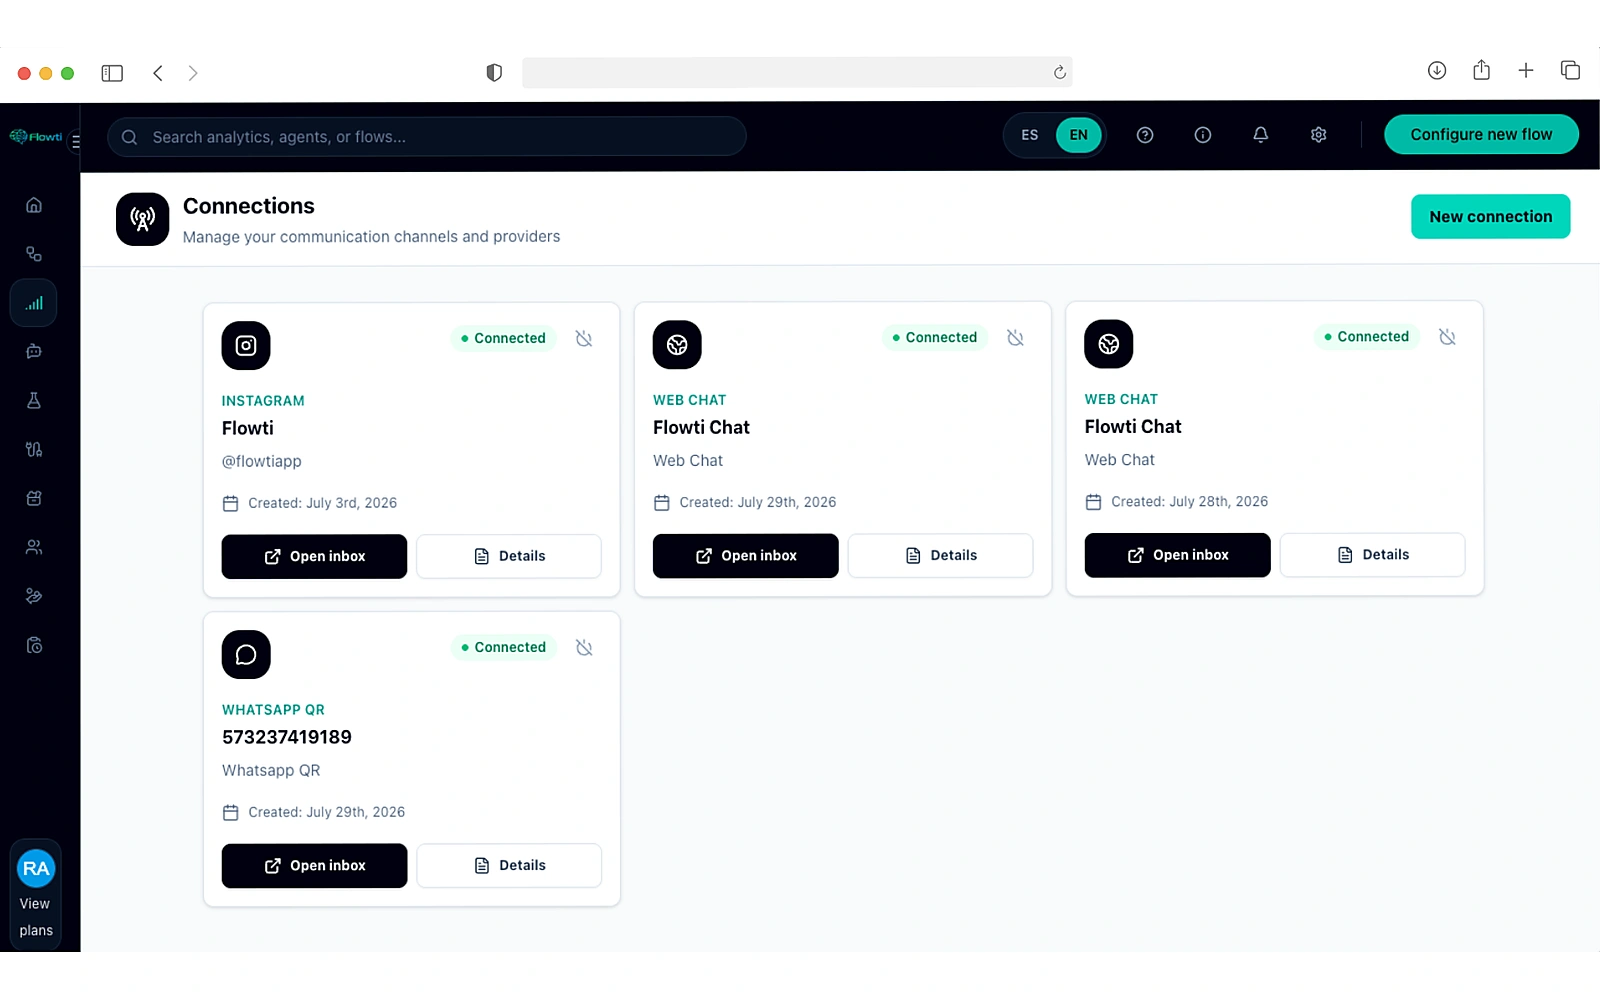
Task: Click the help question mark icon
Action: 1145,135
